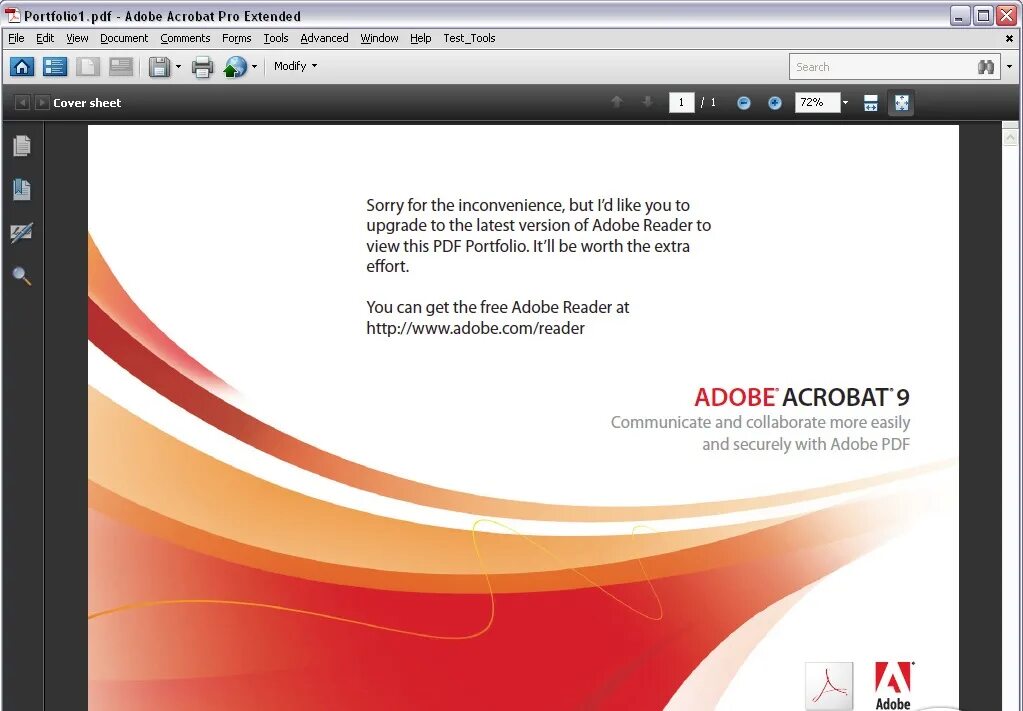Switch to the file list view icon
The height and width of the screenshot is (711, 1023).
pyautogui.click(x=55, y=67)
